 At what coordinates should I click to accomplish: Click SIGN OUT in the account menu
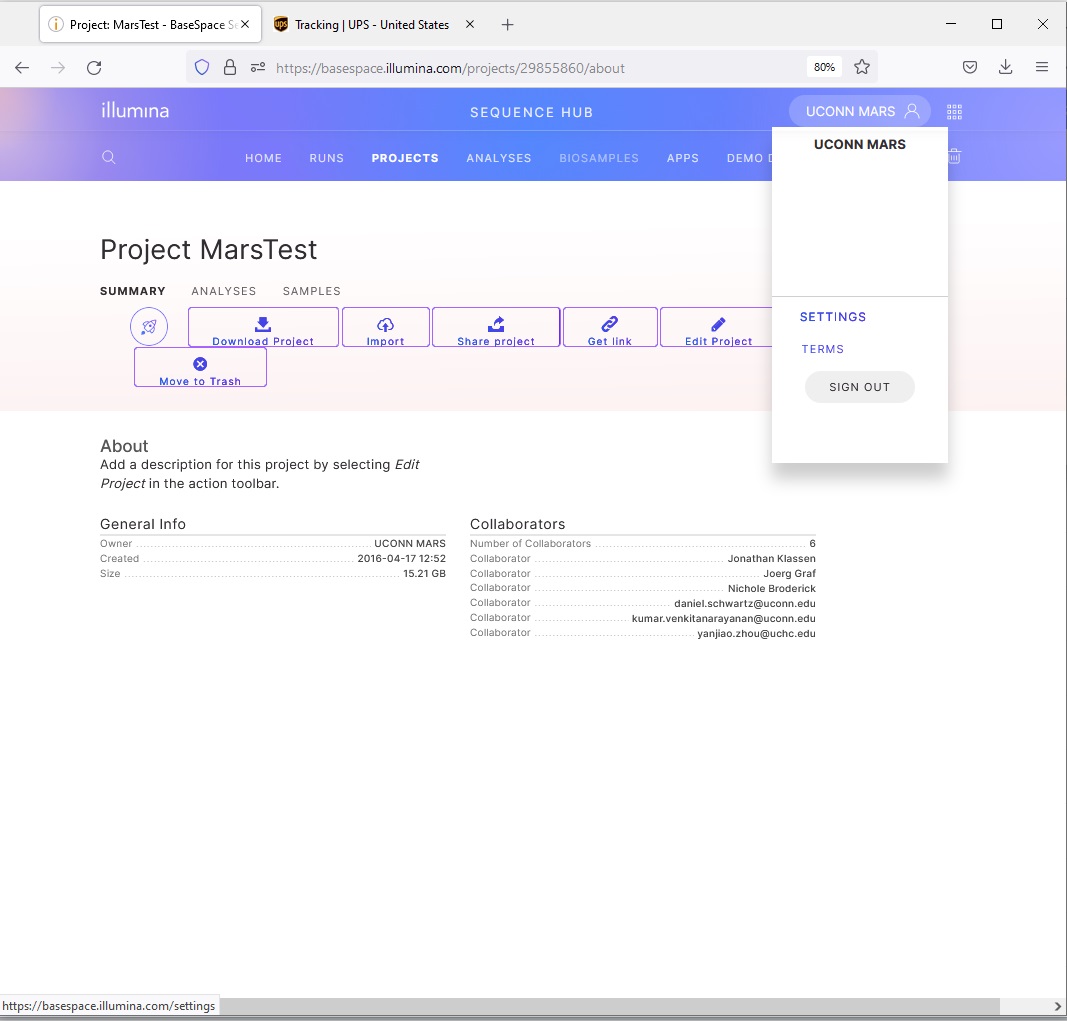[x=859, y=387]
